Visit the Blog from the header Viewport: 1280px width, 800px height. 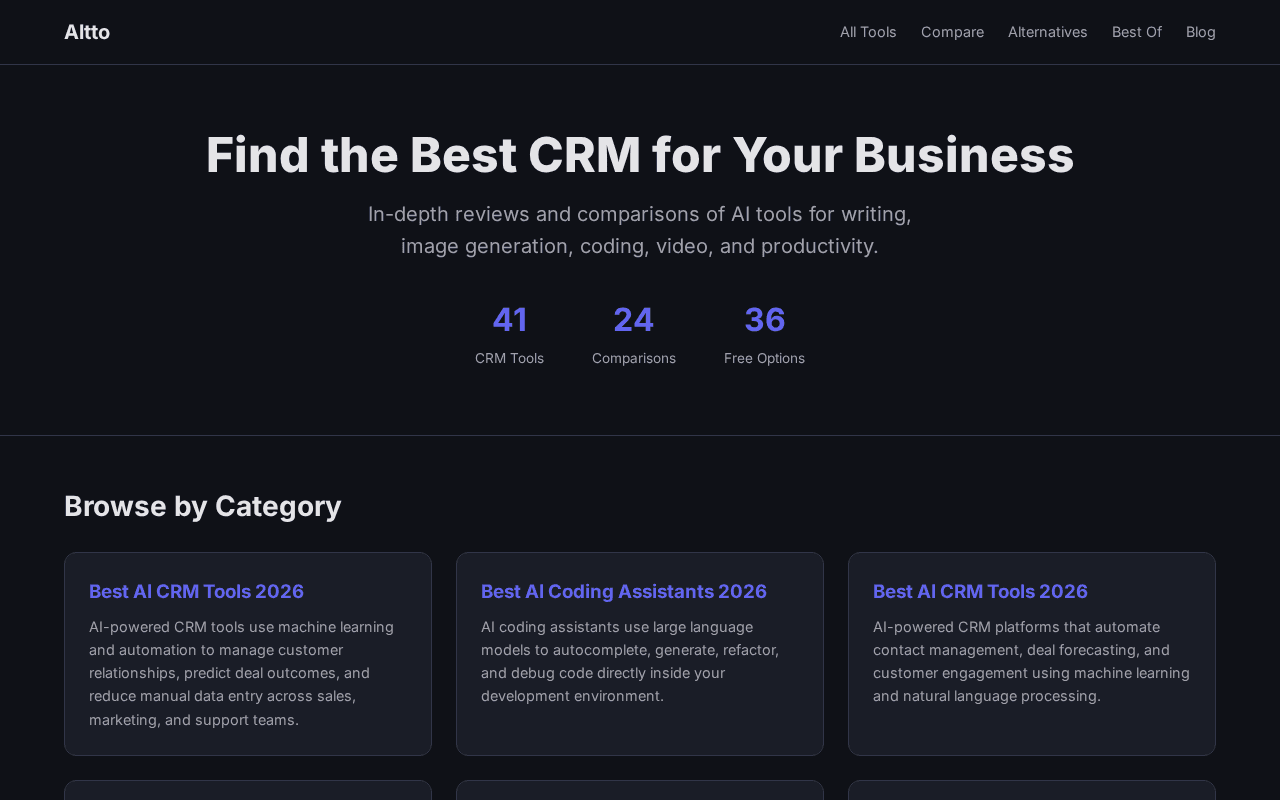1201,32
